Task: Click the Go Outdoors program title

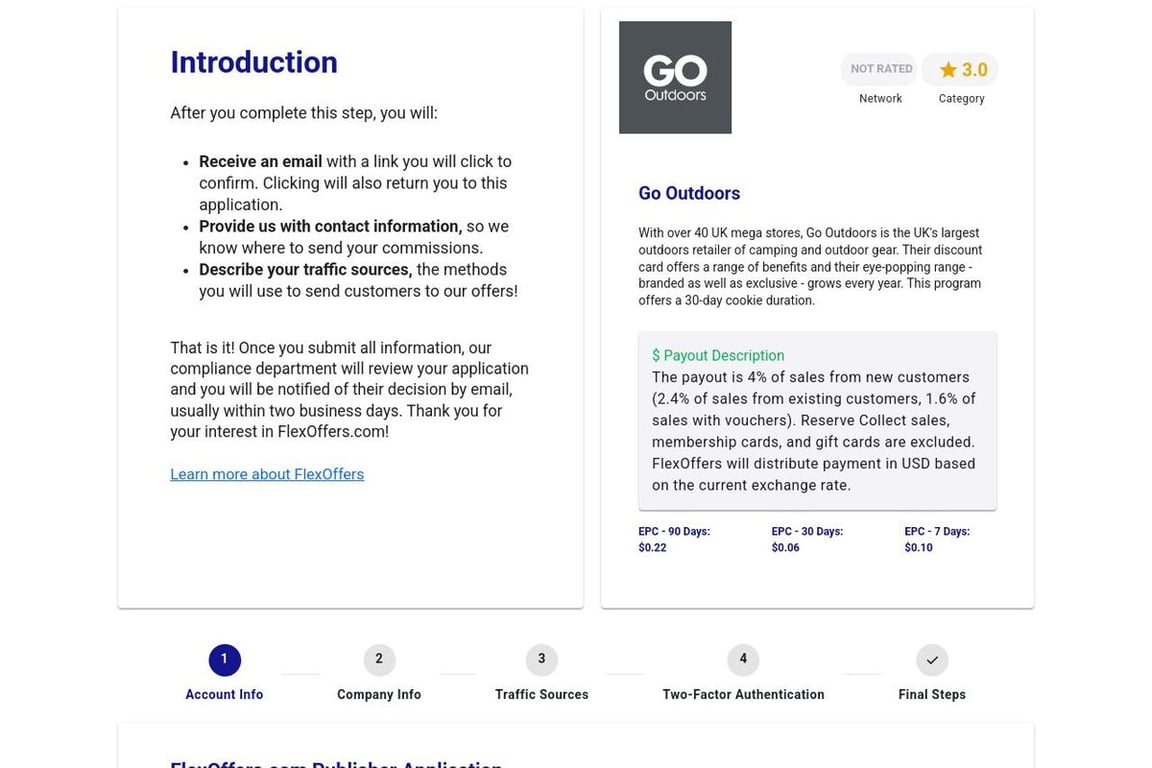Action: click(x=689, y=193)
